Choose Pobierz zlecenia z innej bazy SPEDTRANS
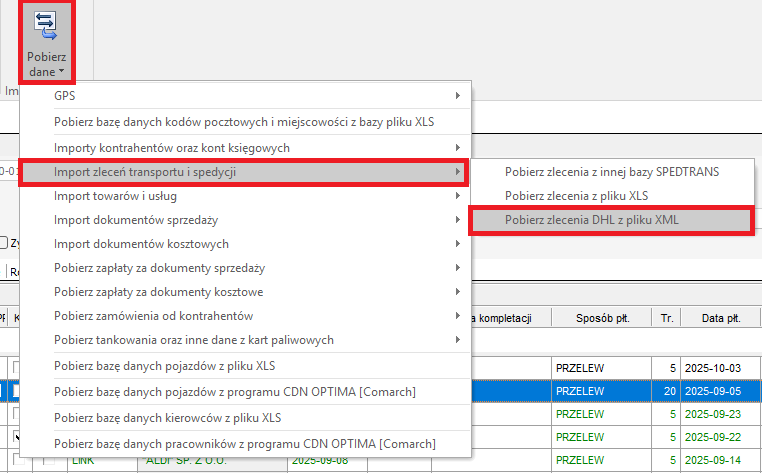This screenshot has width=762, height=473. (611, 171)
